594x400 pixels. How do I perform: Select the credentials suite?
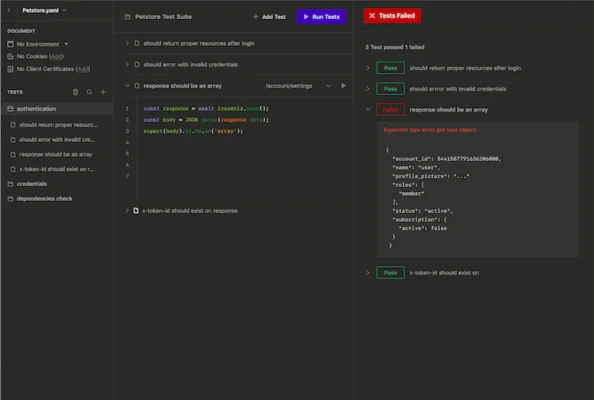pos(32,184)
